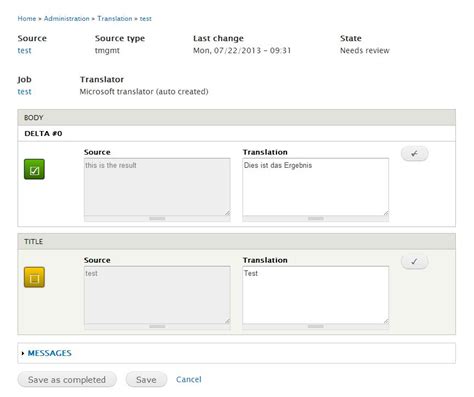Click Save as completed button

coord(67,380)
